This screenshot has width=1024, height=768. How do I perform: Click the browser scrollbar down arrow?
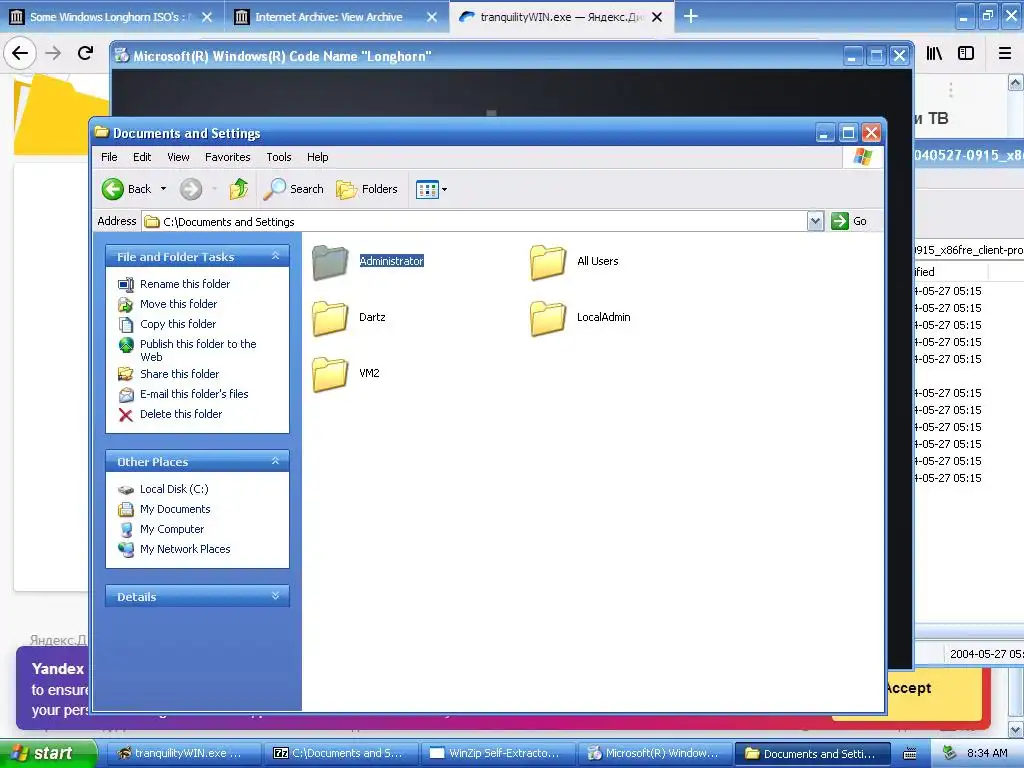(x=1015, y=729)
